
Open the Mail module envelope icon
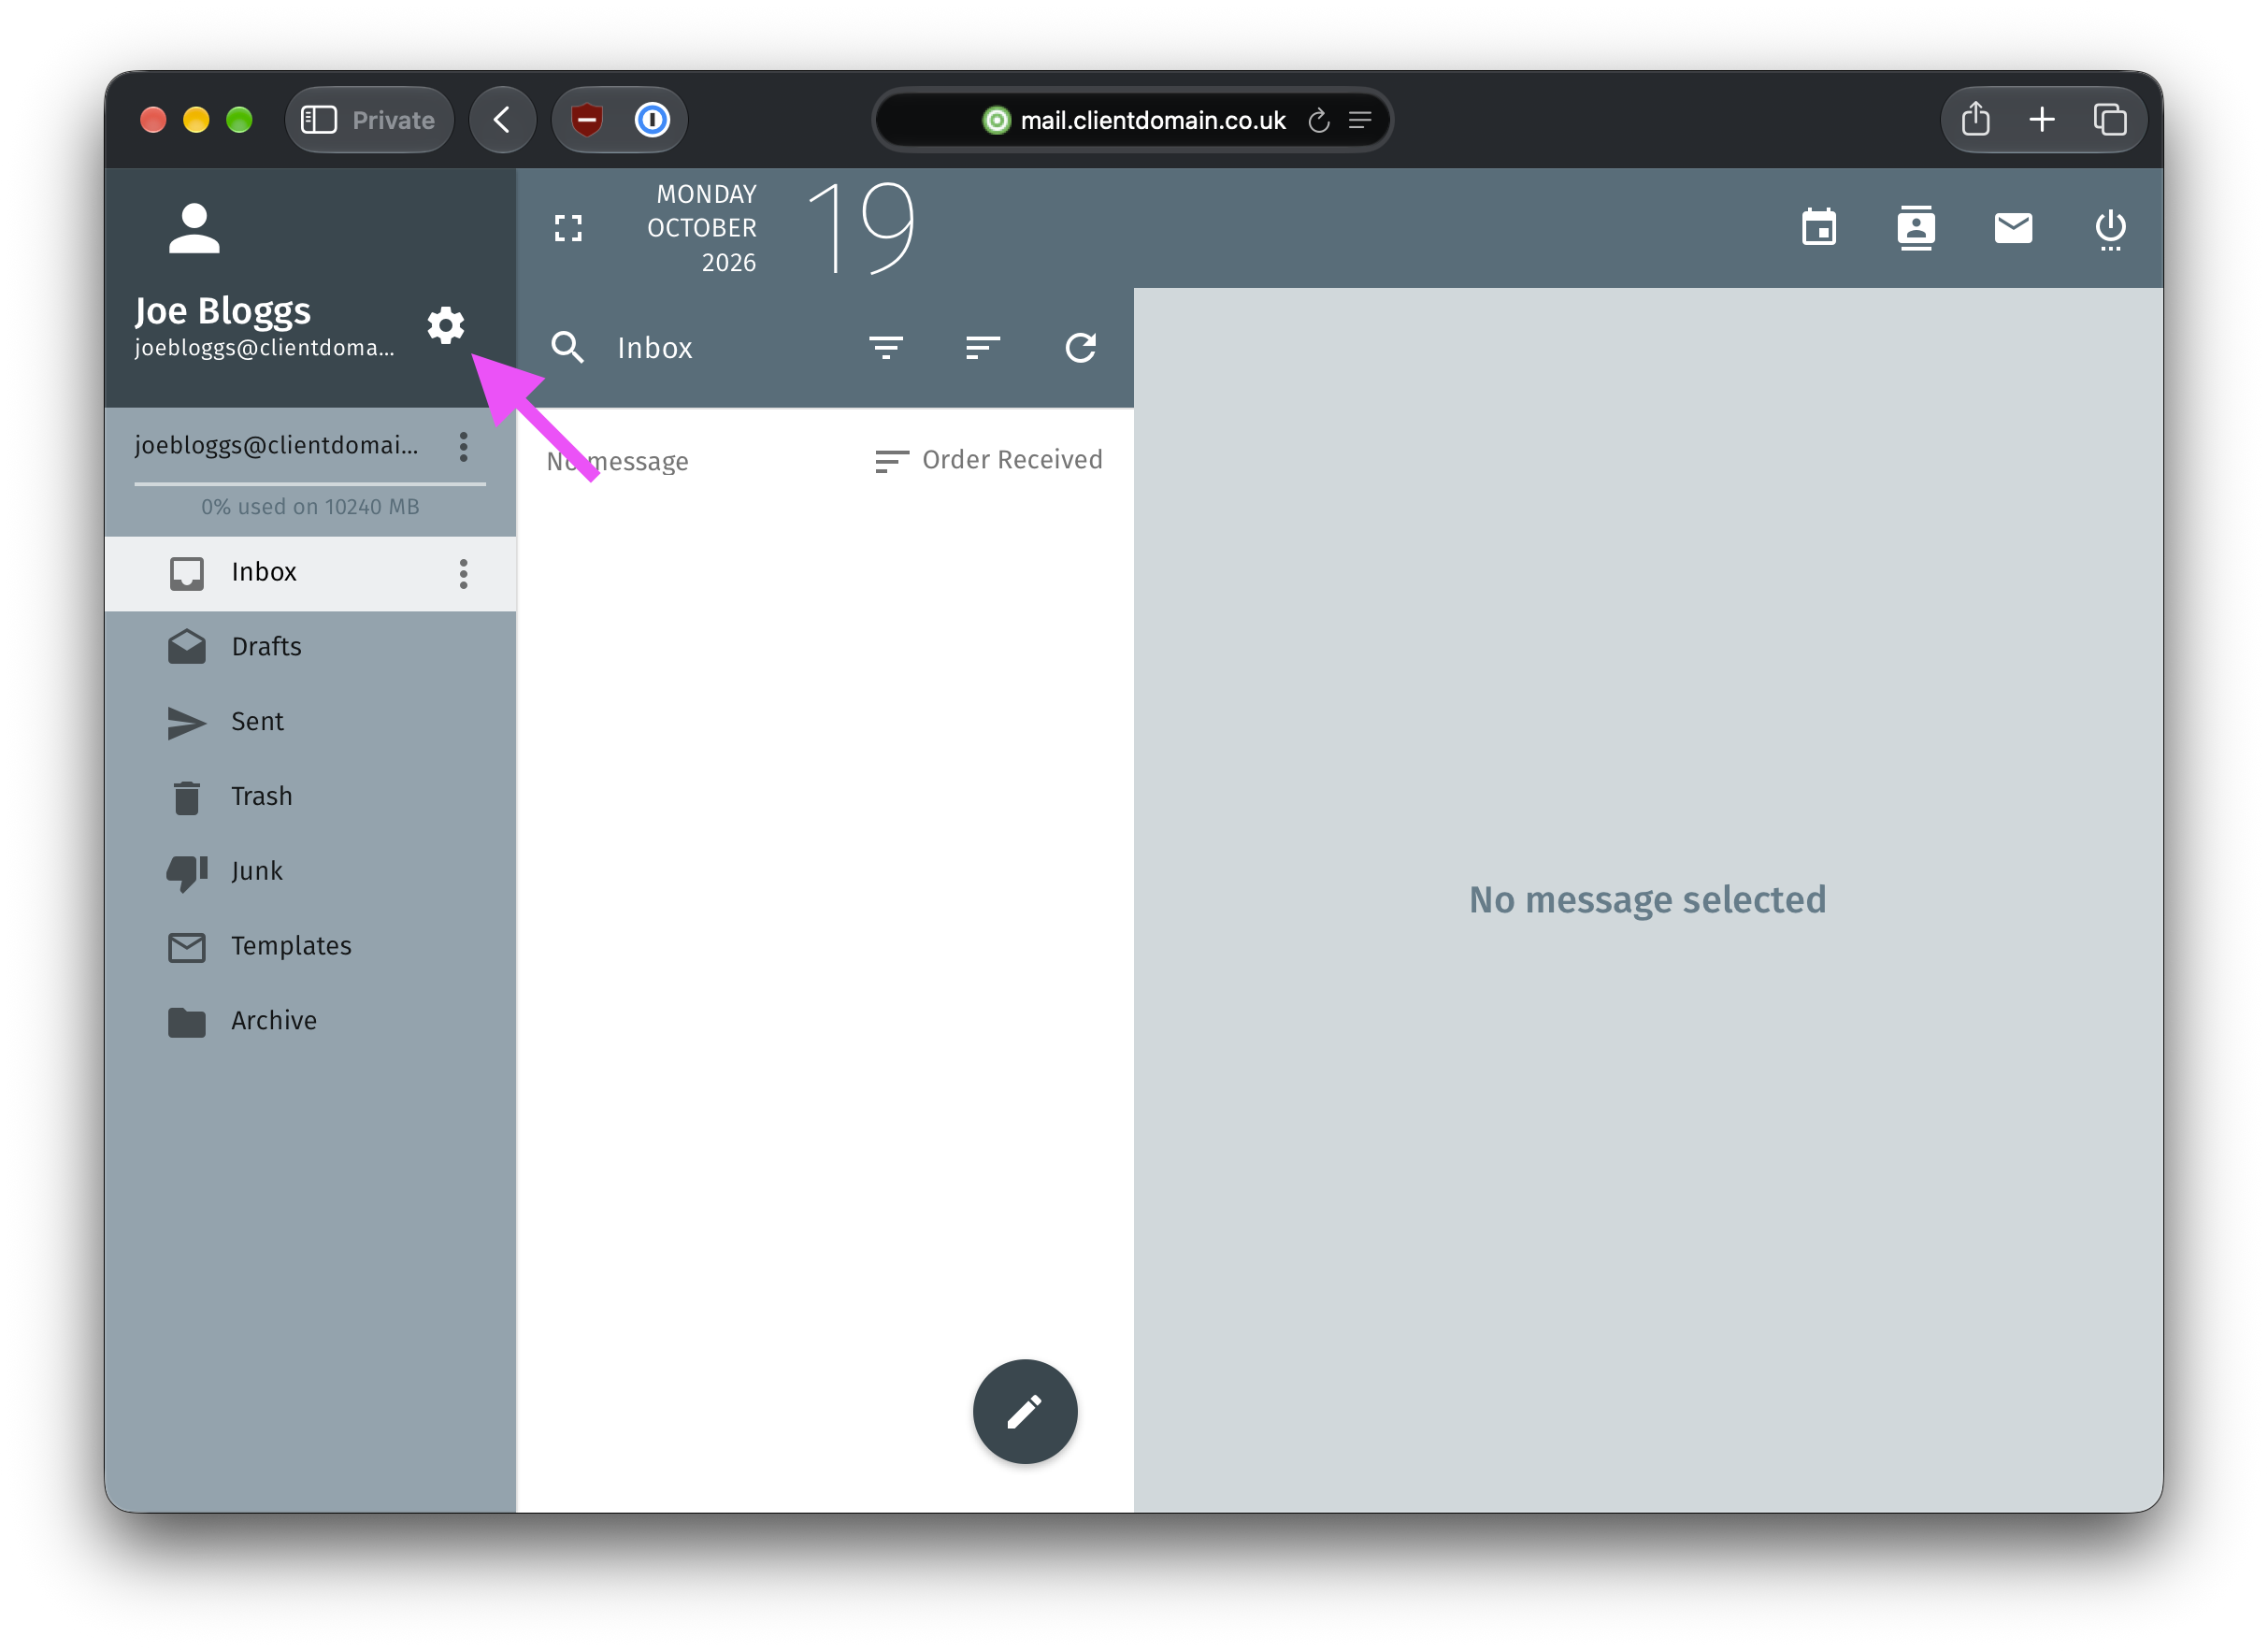(x=2012, y=229)
